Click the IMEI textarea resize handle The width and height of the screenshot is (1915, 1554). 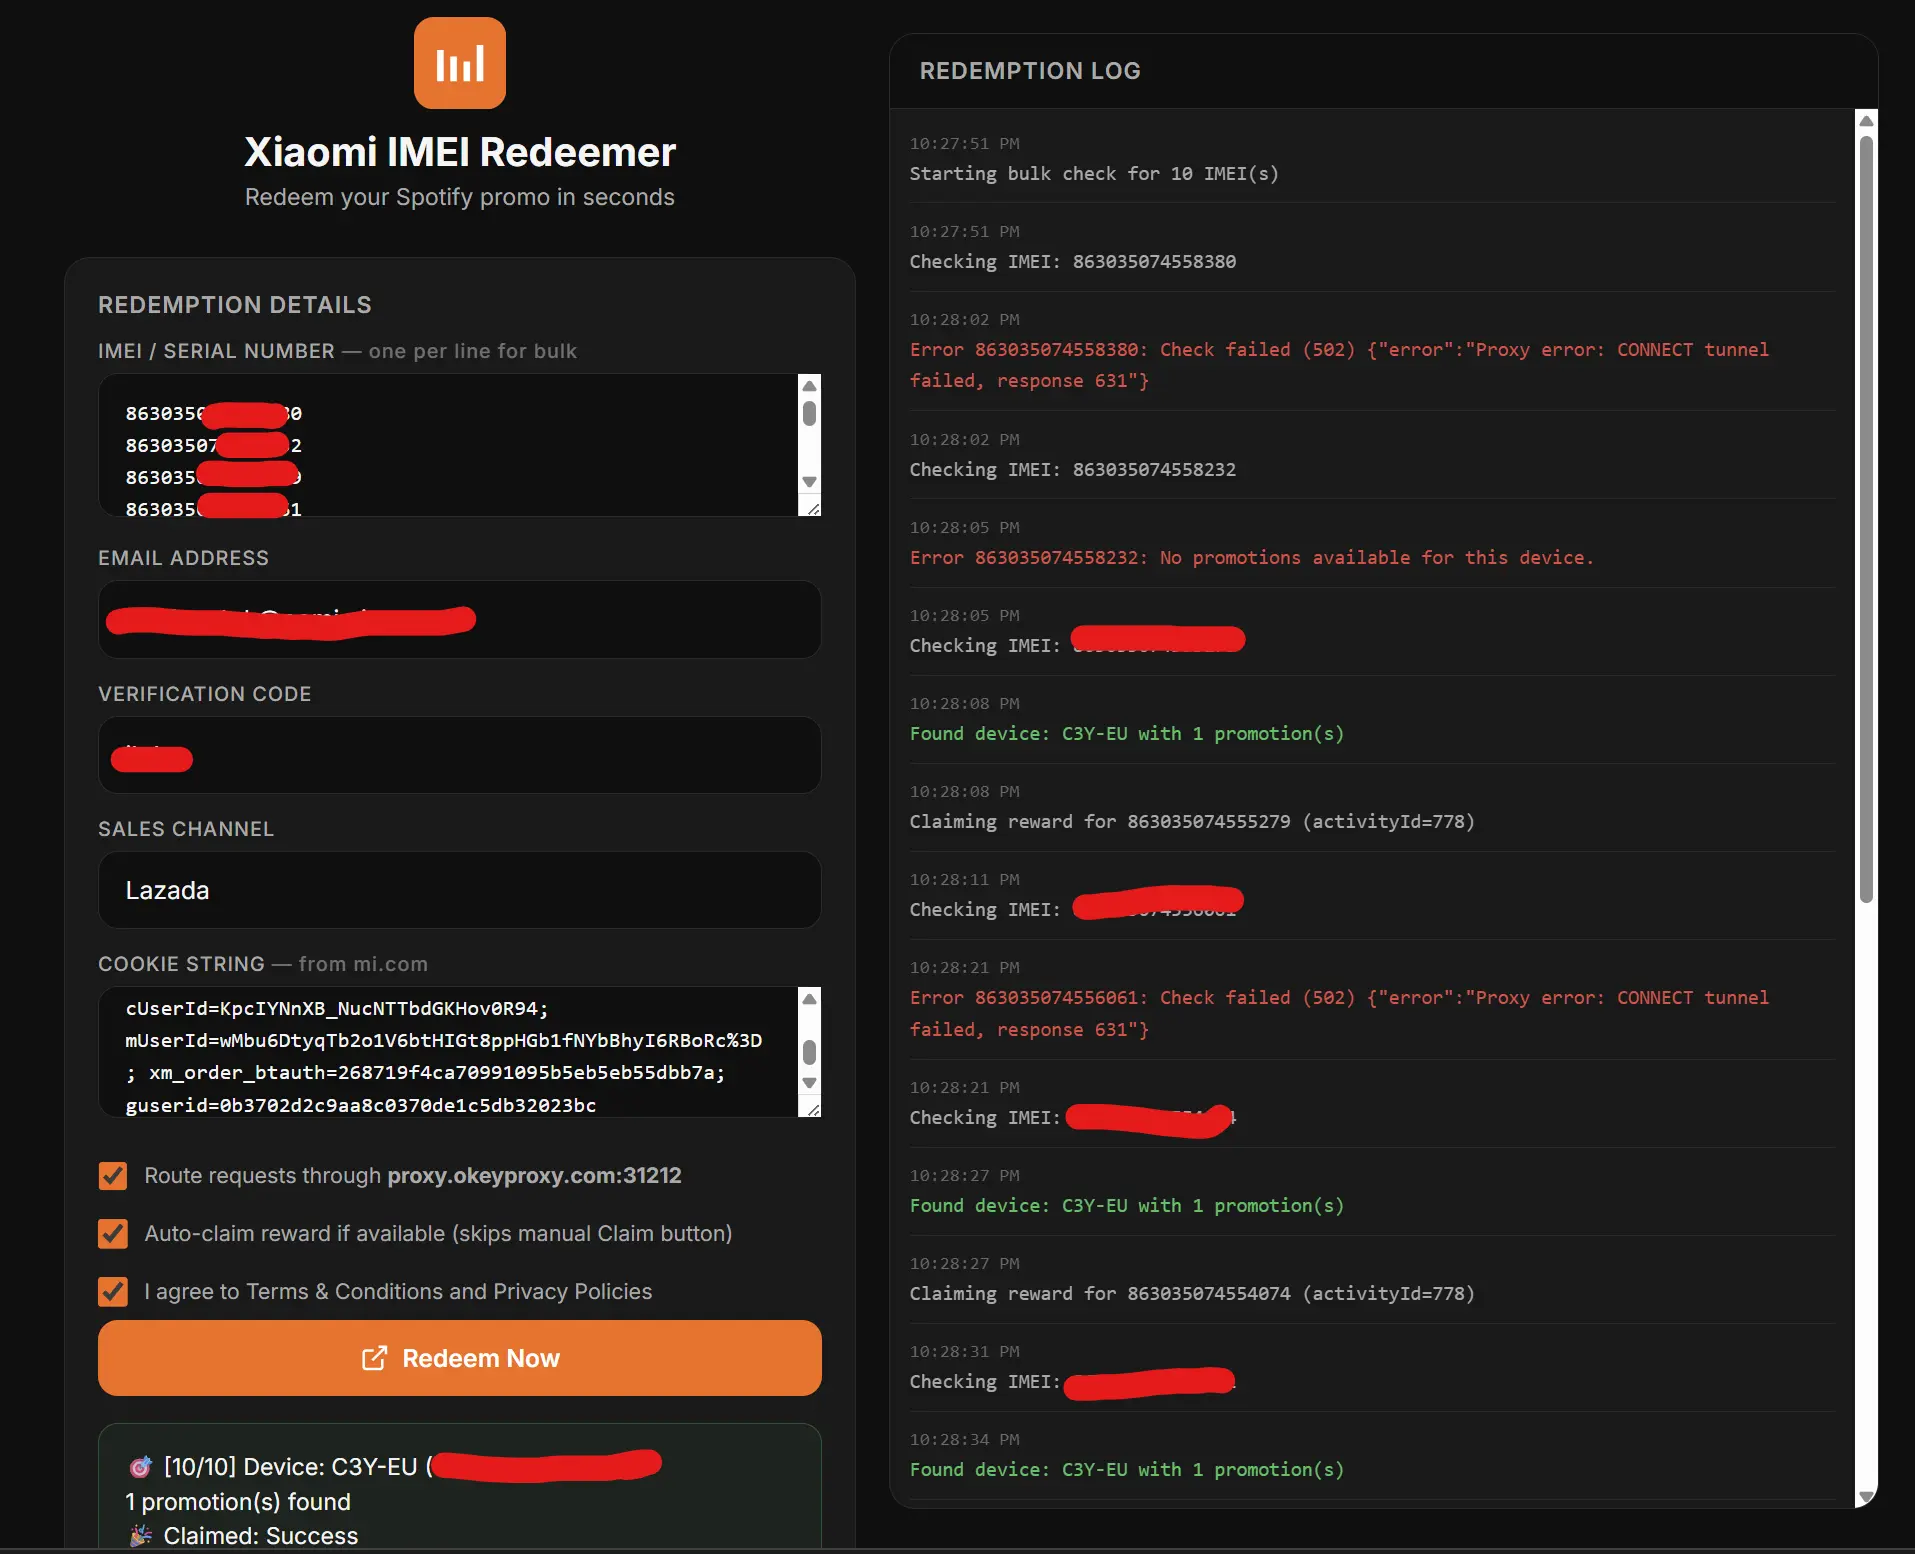click(x=813, y=508)
